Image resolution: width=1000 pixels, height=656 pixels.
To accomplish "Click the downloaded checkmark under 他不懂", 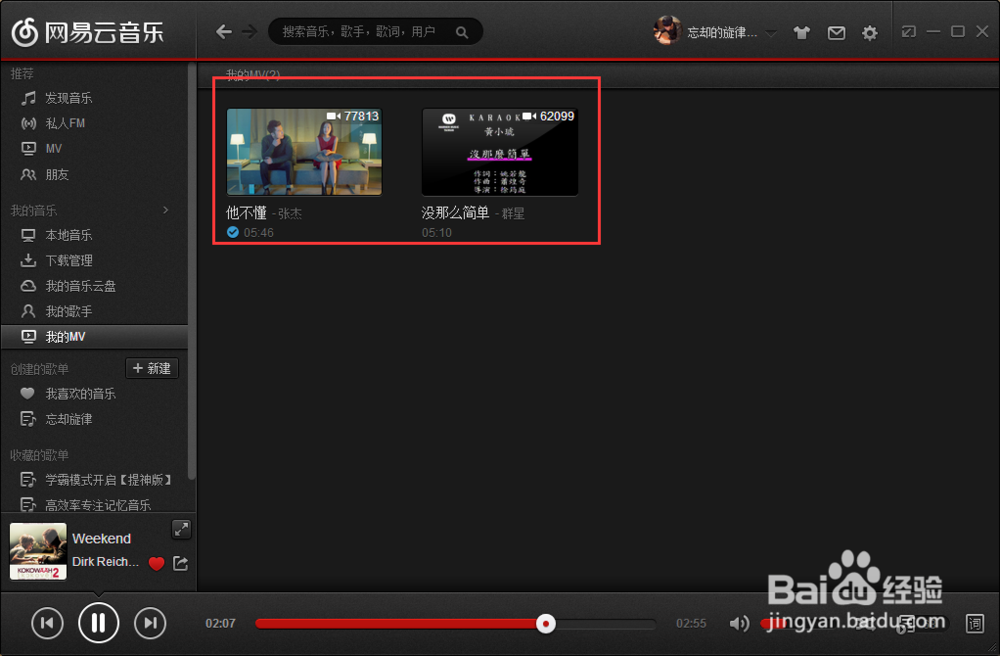I will coord(233,232).
